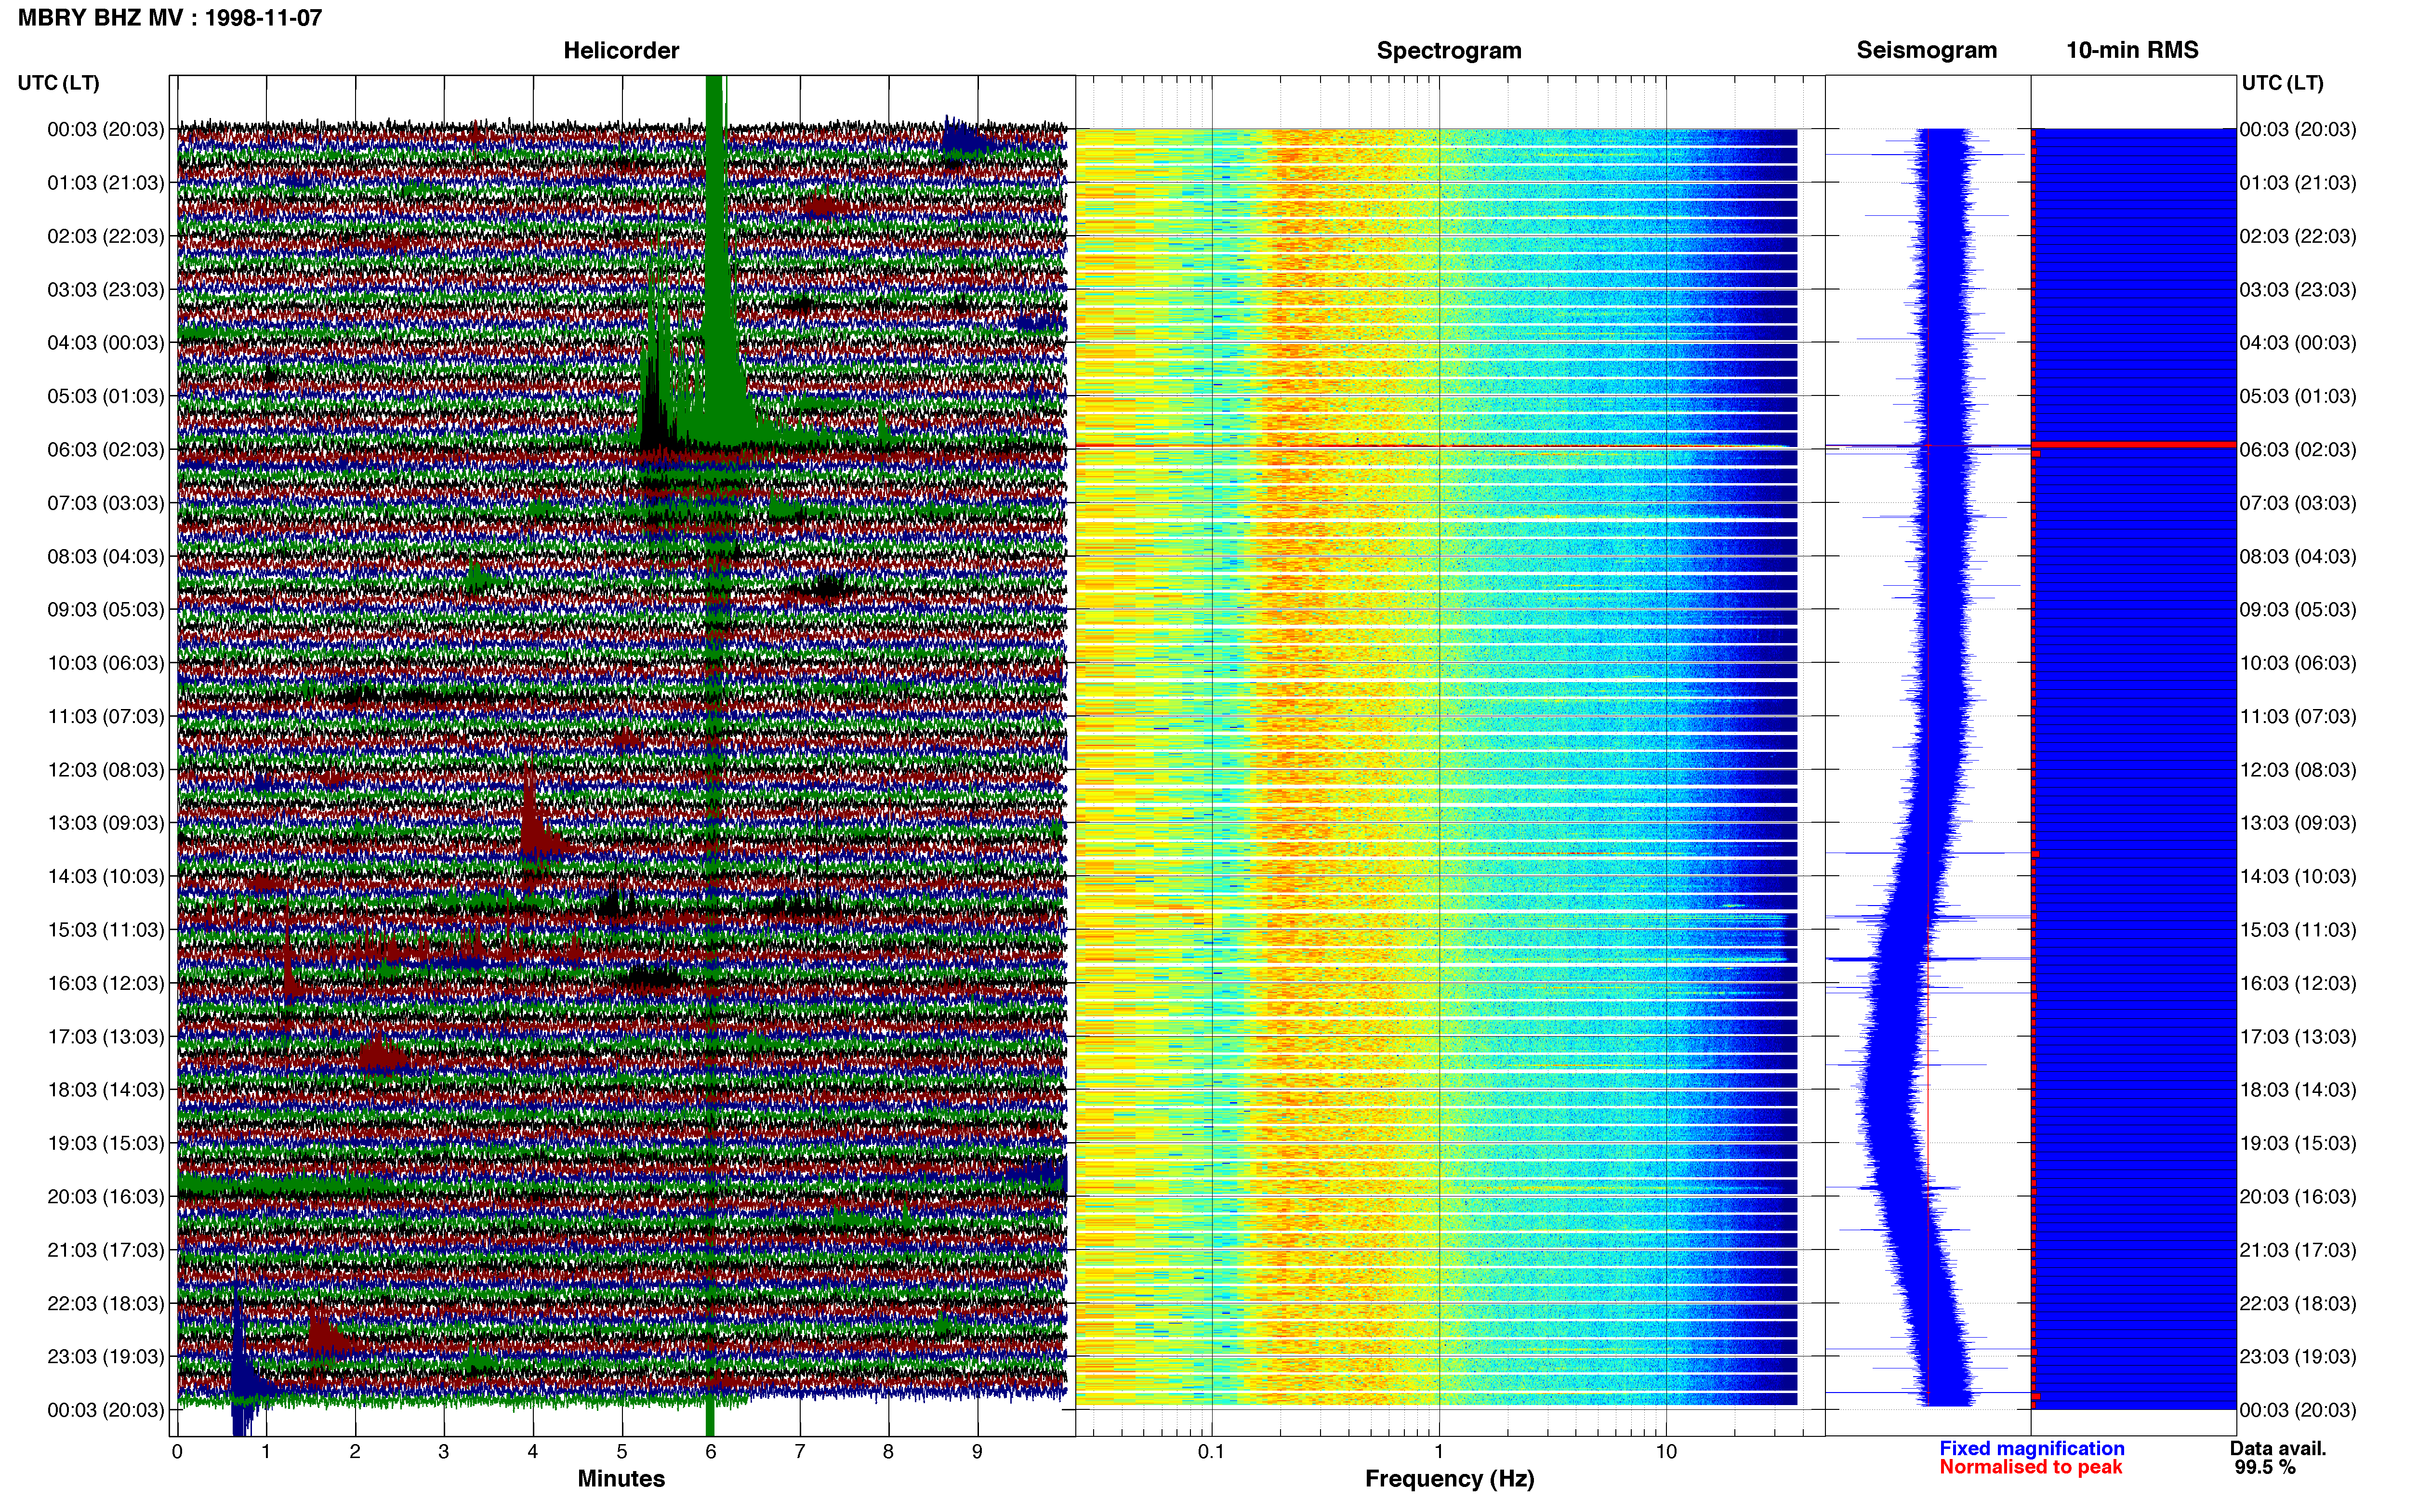The image size is (2418, 1512).
Task: Click left time label 22:03 (18:03)
Action: [x=106, y=1303]
